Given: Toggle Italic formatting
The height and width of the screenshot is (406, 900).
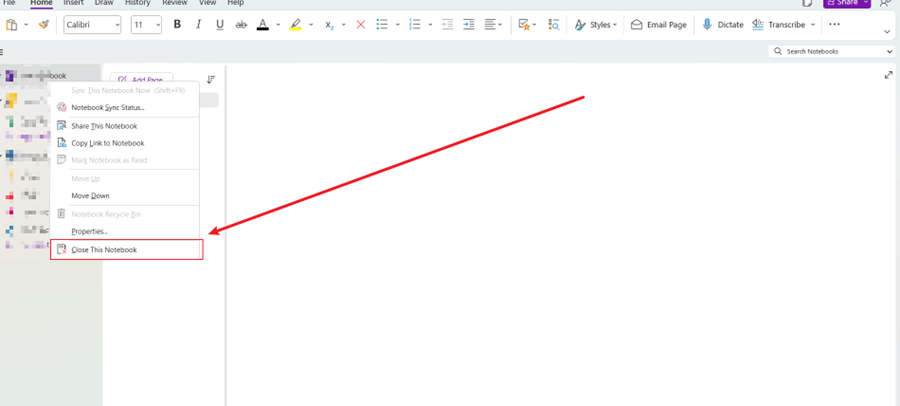Looking at the screenshot, I should click(199, 25).
